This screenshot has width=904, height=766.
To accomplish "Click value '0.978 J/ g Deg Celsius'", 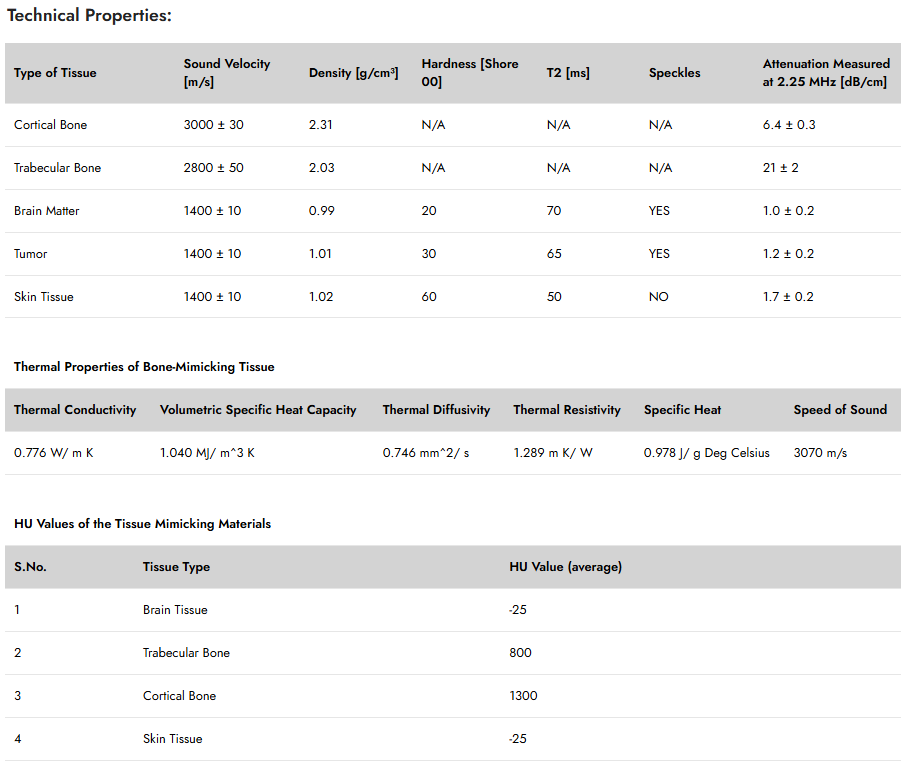I will tap(707, 453).
